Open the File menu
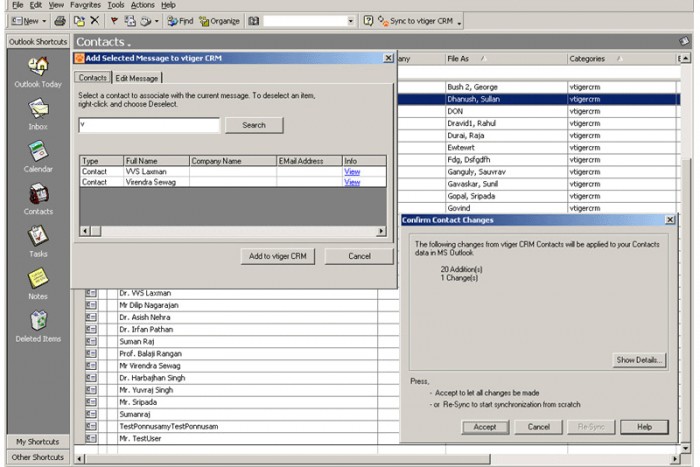 pyautogui.click(x=17, y=5)
